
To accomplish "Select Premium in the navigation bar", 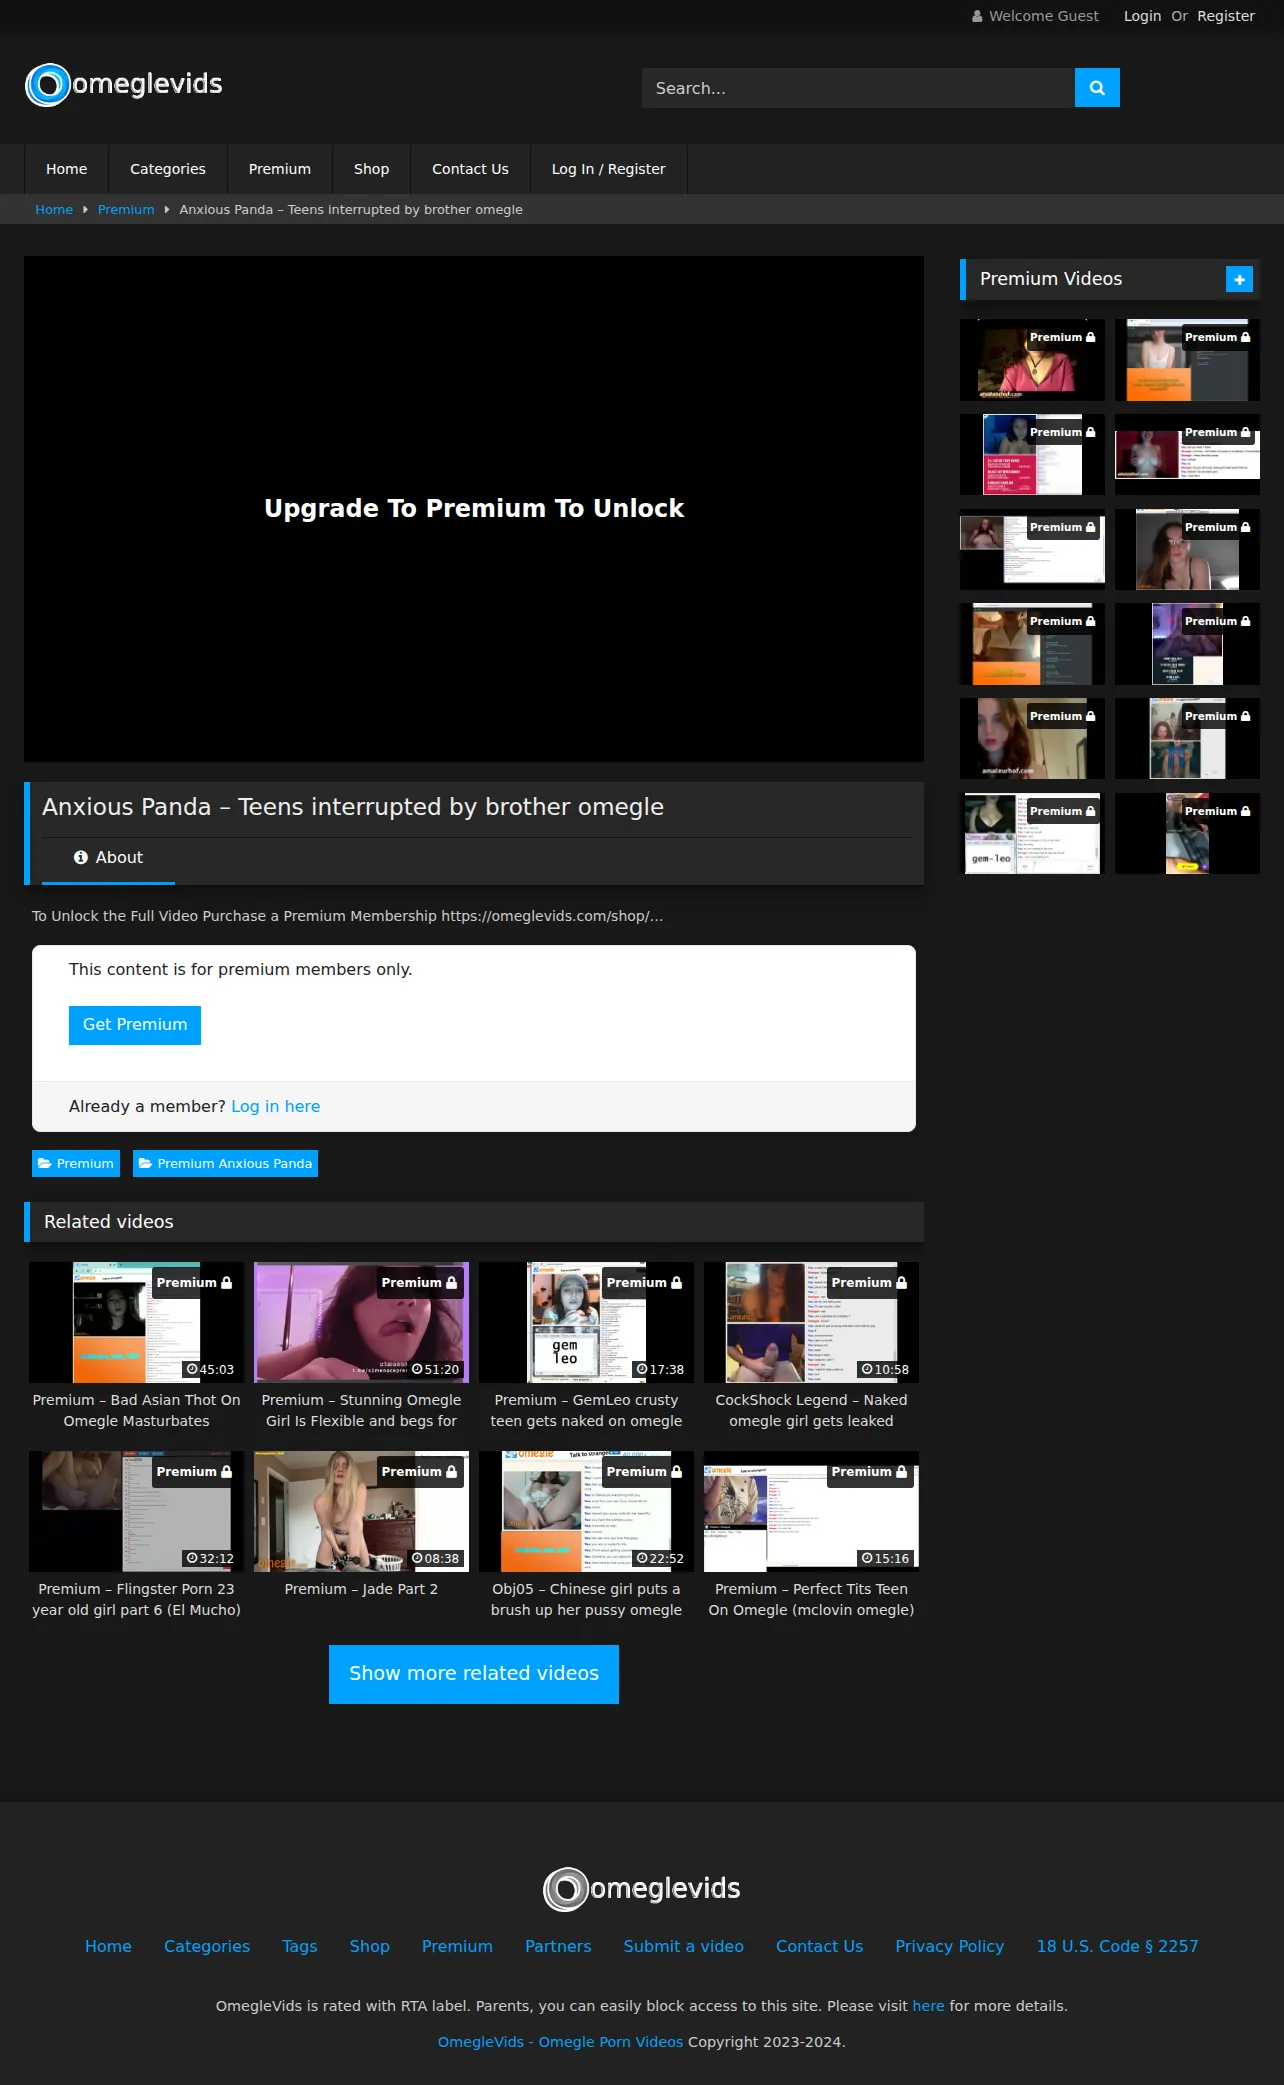I will click(280, 169).
